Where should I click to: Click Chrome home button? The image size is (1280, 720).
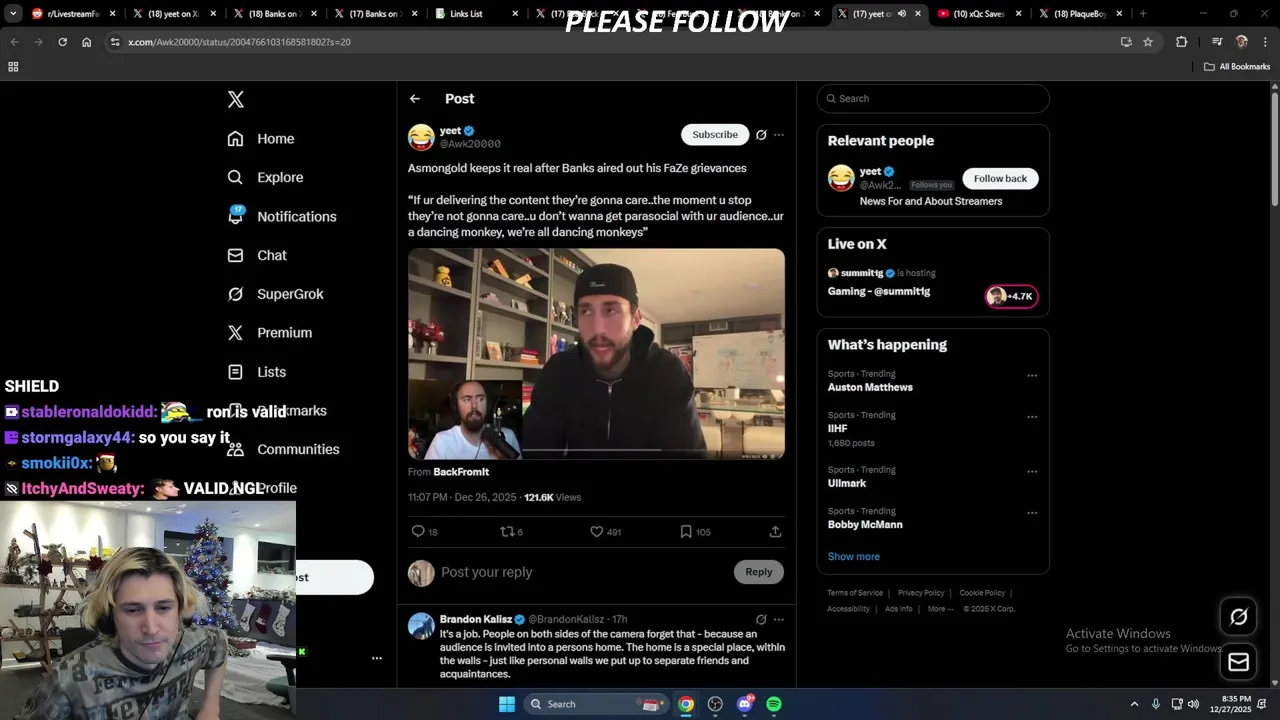[x=86, y=42]
